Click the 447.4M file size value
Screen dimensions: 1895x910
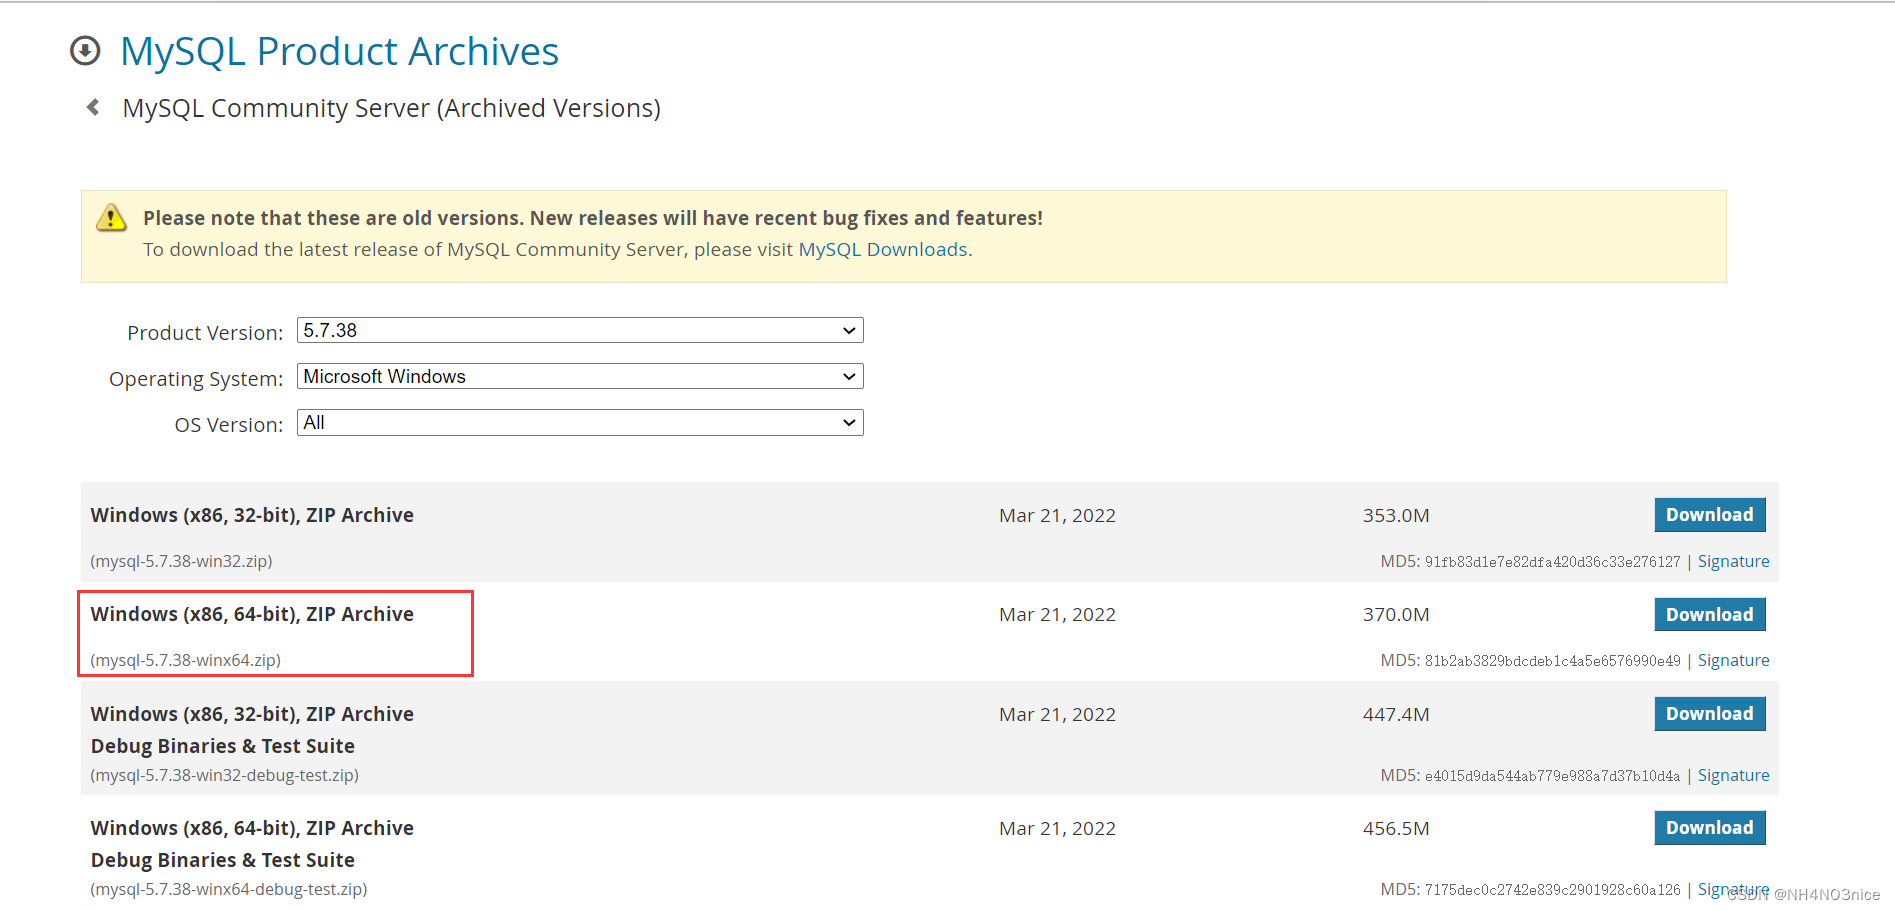click(x=1396, y=714)
